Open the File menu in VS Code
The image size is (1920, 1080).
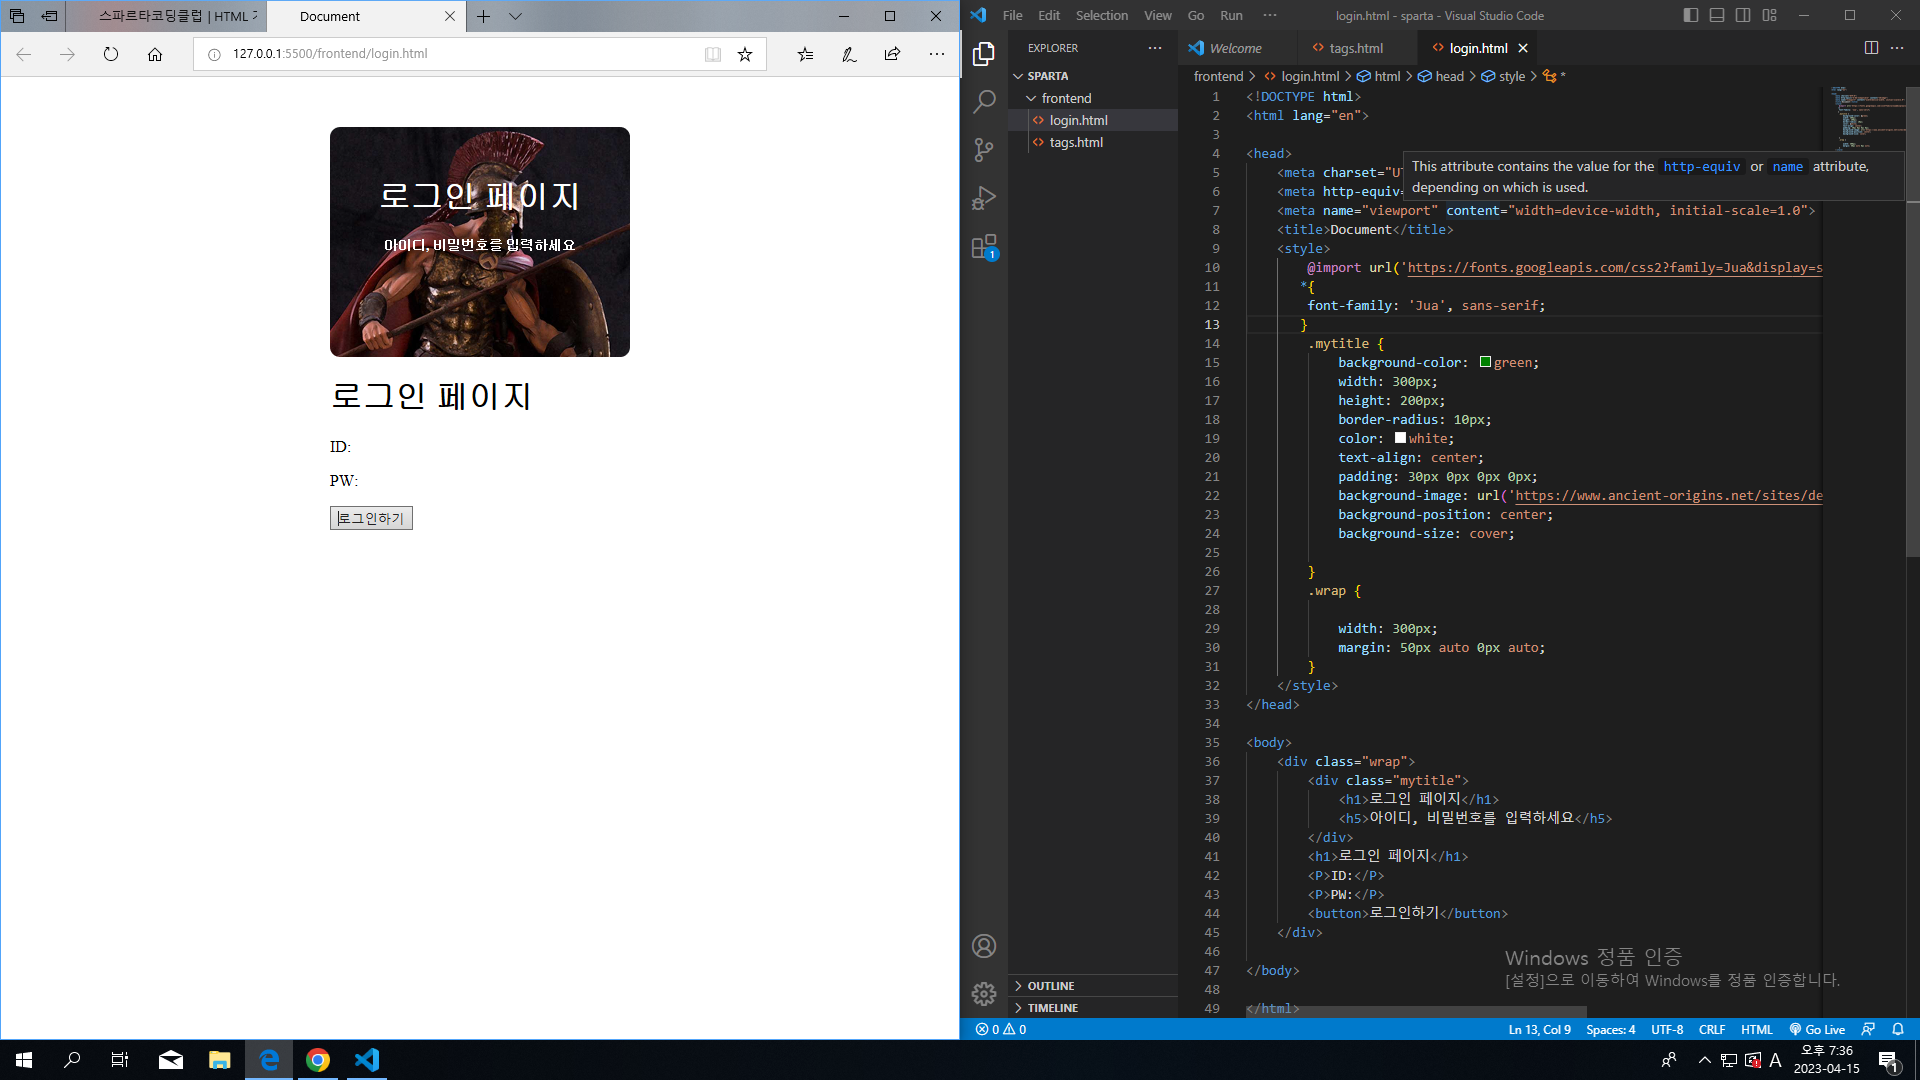(x=1012, y=15)
